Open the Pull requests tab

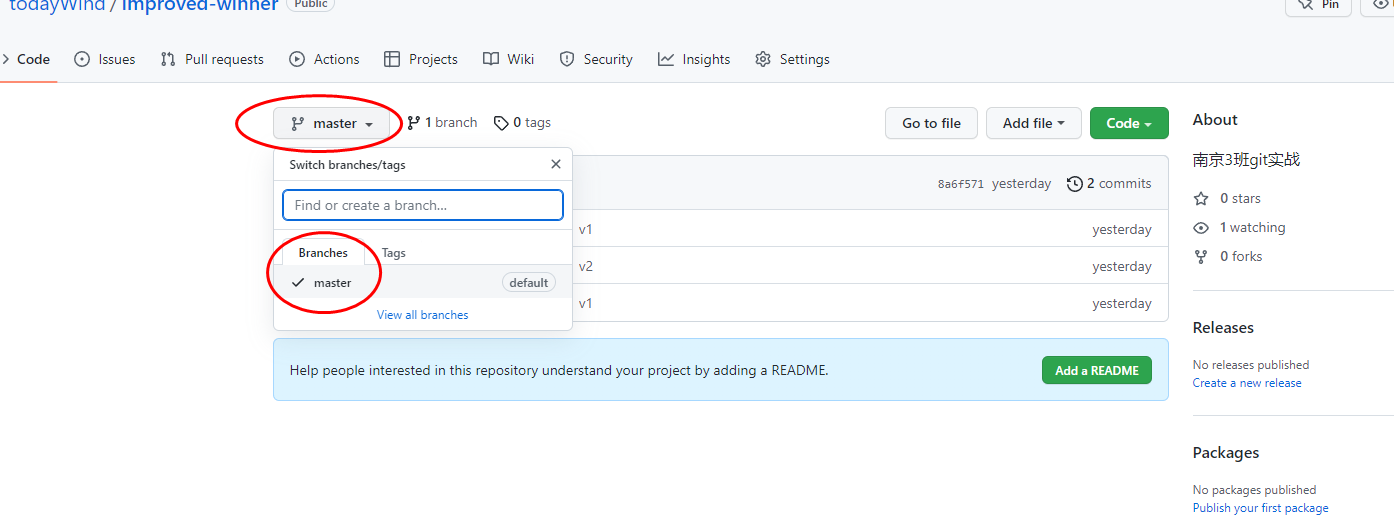click(212, 59)
